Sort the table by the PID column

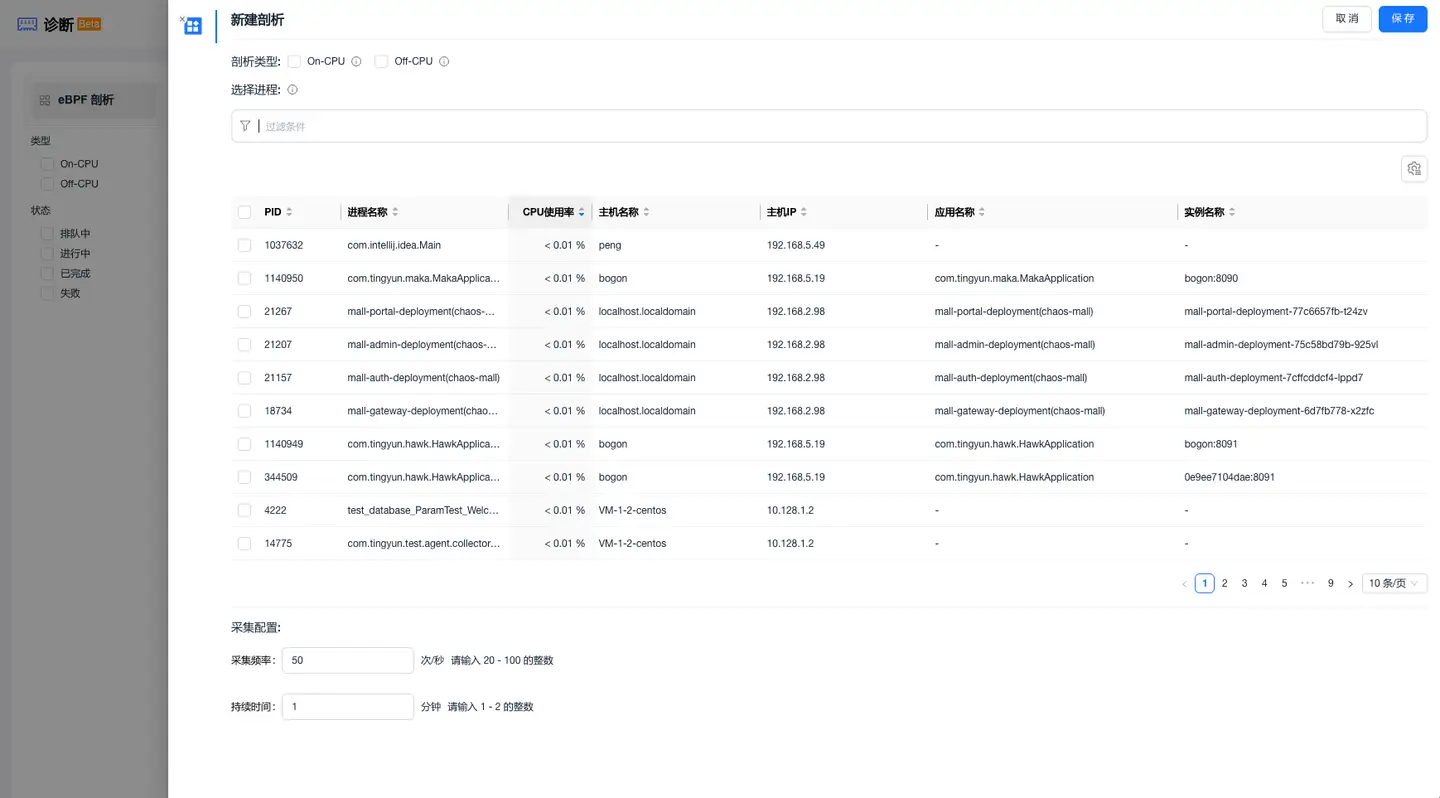pyautogui.click(x=289, y=212)
